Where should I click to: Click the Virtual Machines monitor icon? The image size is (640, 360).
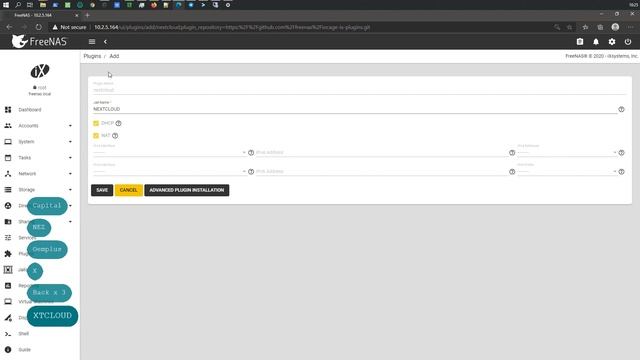coord(8,302)
